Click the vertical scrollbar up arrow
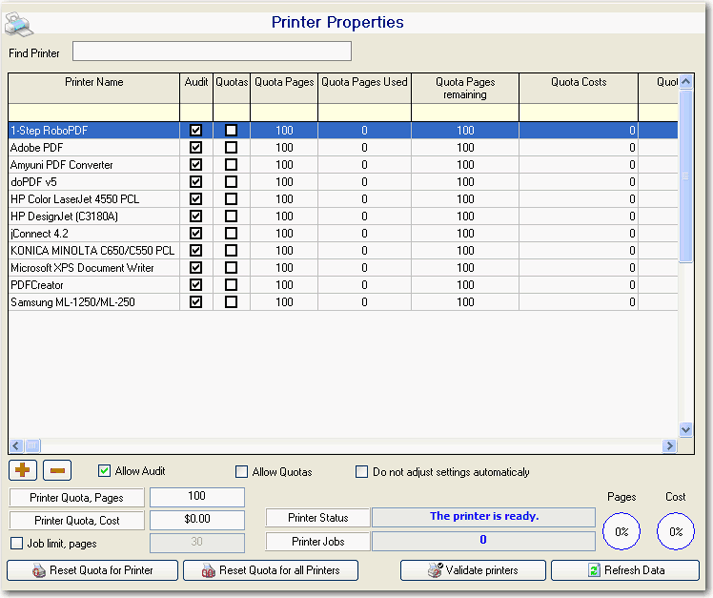The image size is (713, 598). 686,82
